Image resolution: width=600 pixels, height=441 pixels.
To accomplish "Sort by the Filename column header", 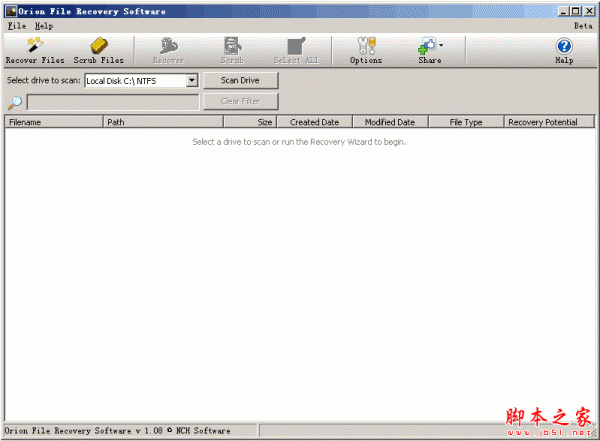I will 54,122.
